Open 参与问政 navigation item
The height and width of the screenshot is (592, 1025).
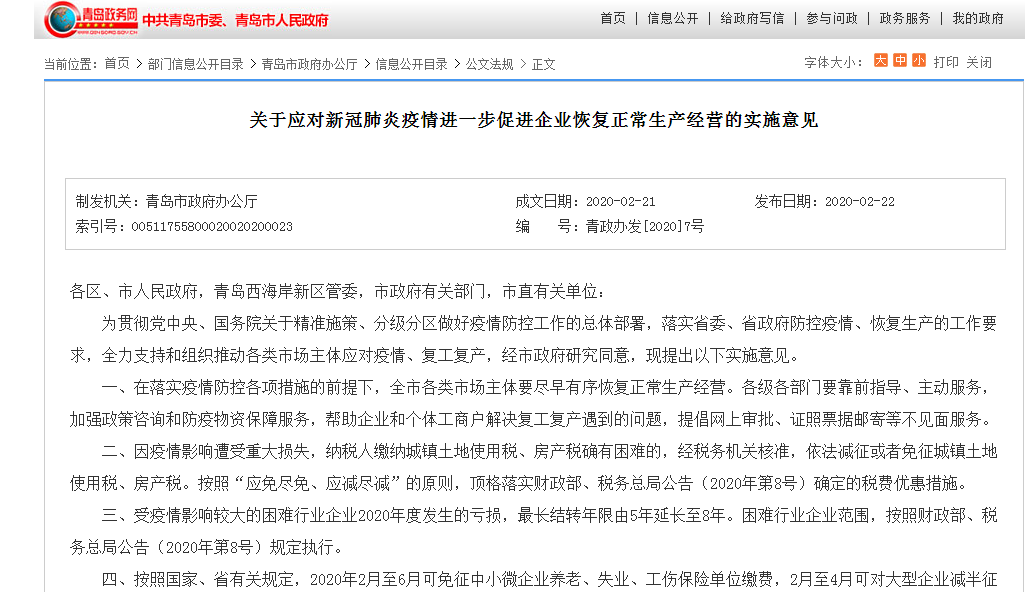pos(832,18)
